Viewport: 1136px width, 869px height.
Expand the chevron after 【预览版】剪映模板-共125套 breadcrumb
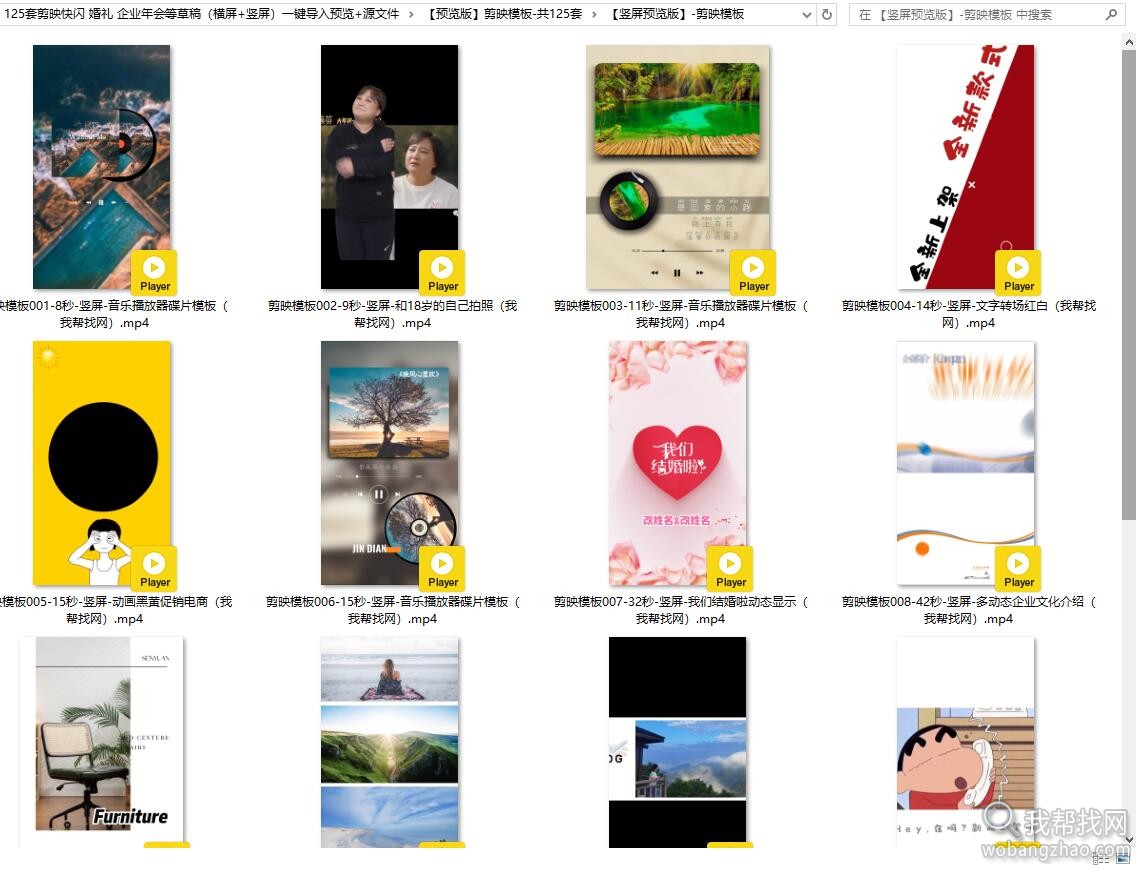[x=594, y=14]
